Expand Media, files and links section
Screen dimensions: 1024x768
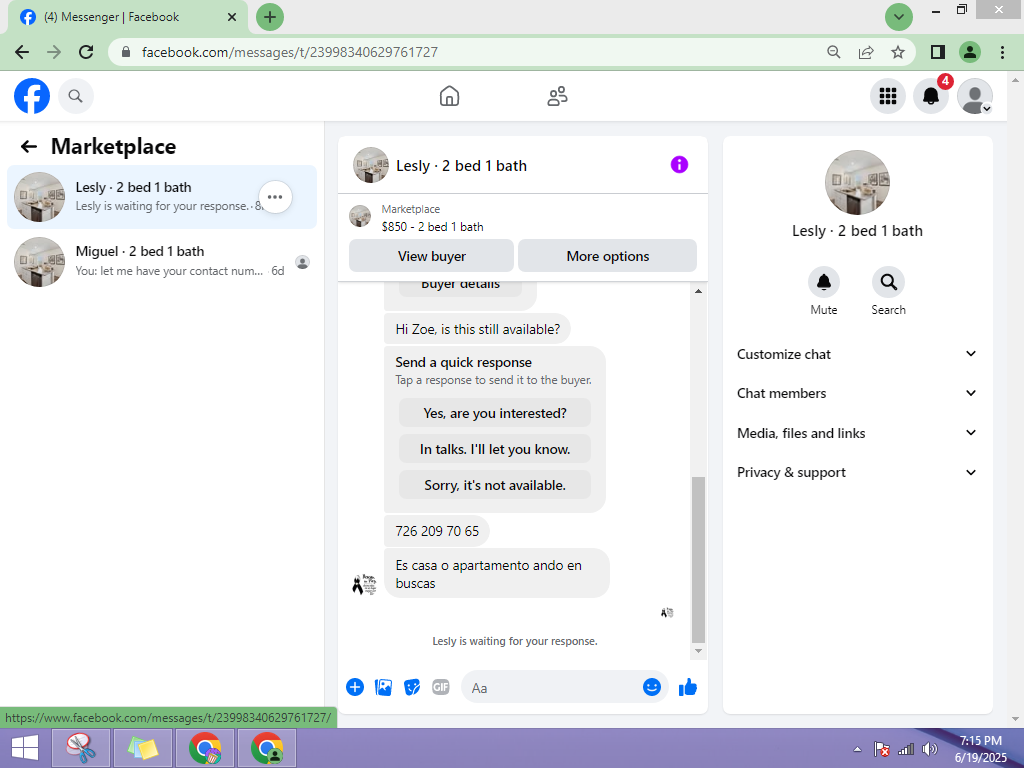(x=857, y=433)
